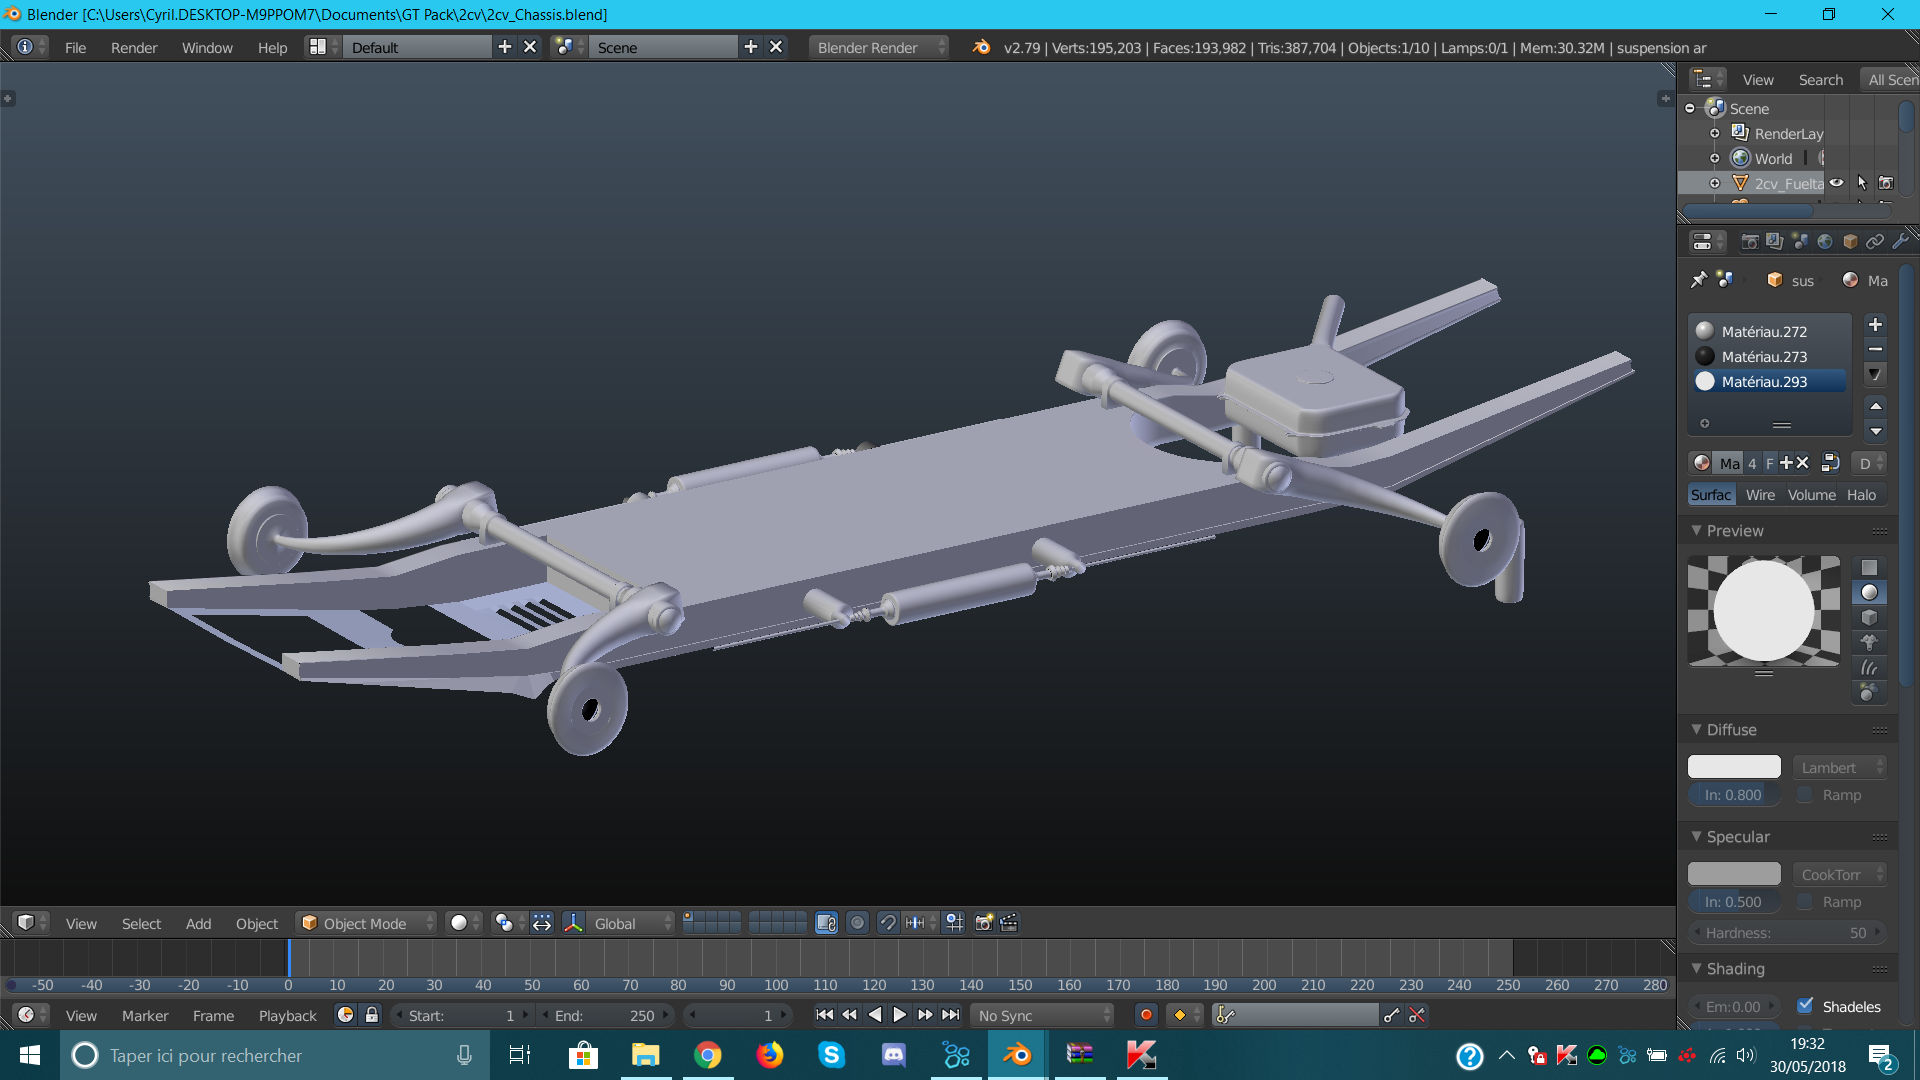Viewport: 1920px width, 1080px height.
Task: Click the OpenGL render image icon
Action: [983, 923]
